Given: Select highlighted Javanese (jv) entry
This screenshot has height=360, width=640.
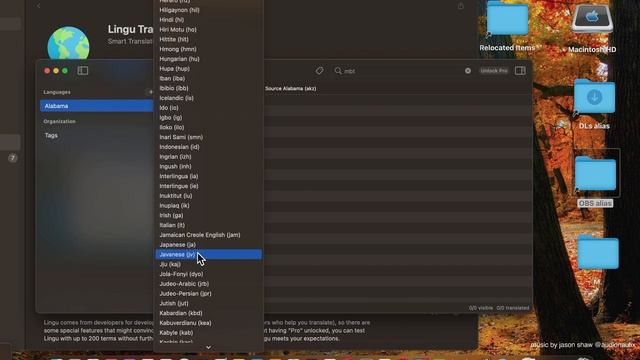Looking at the screenshot, I should [208, 254].
